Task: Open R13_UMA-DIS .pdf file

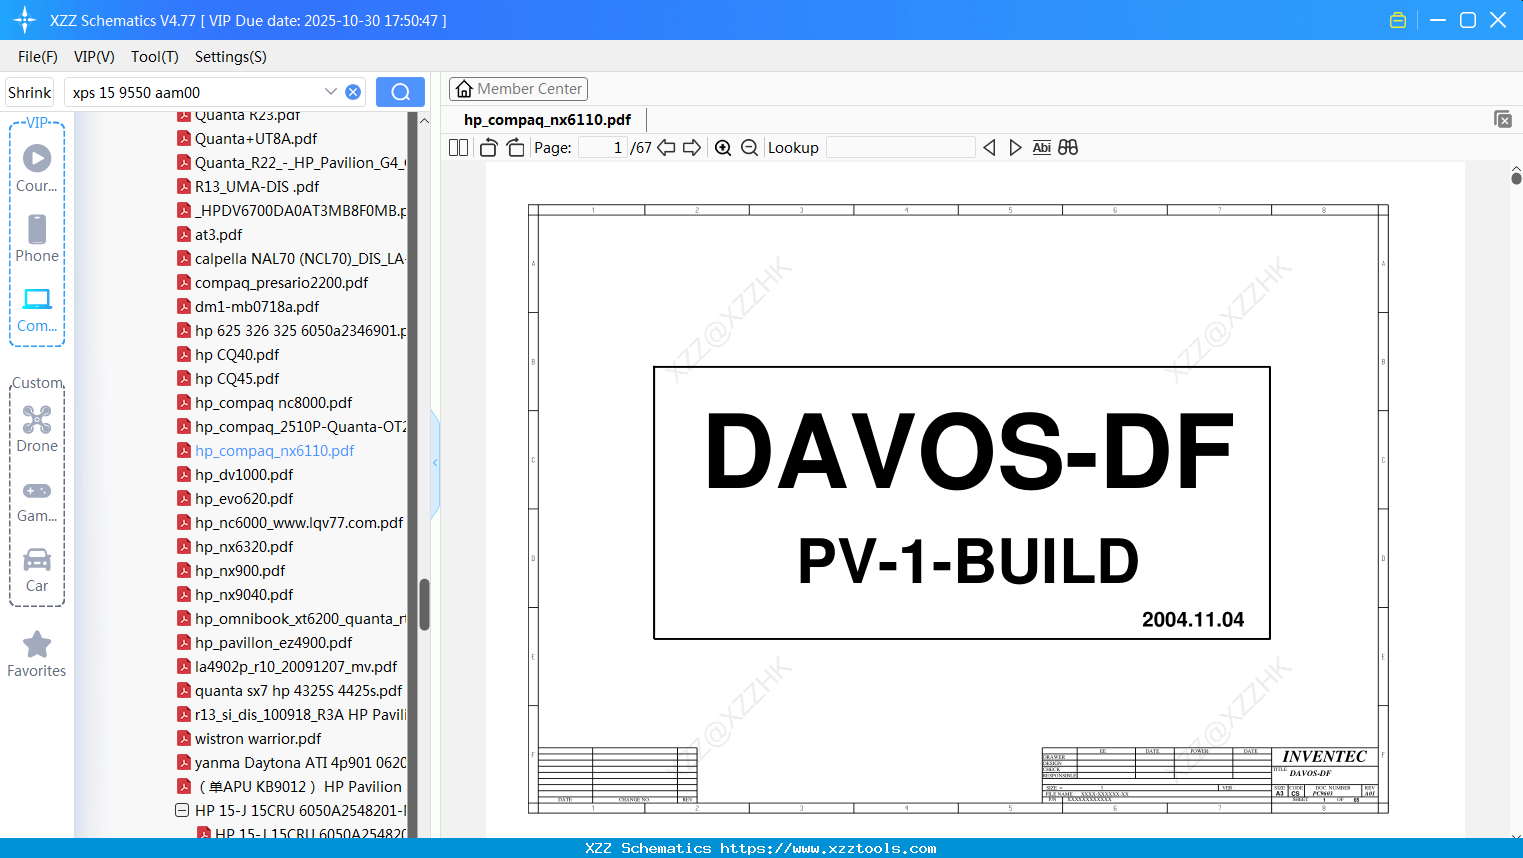Action: coord(257,187)
